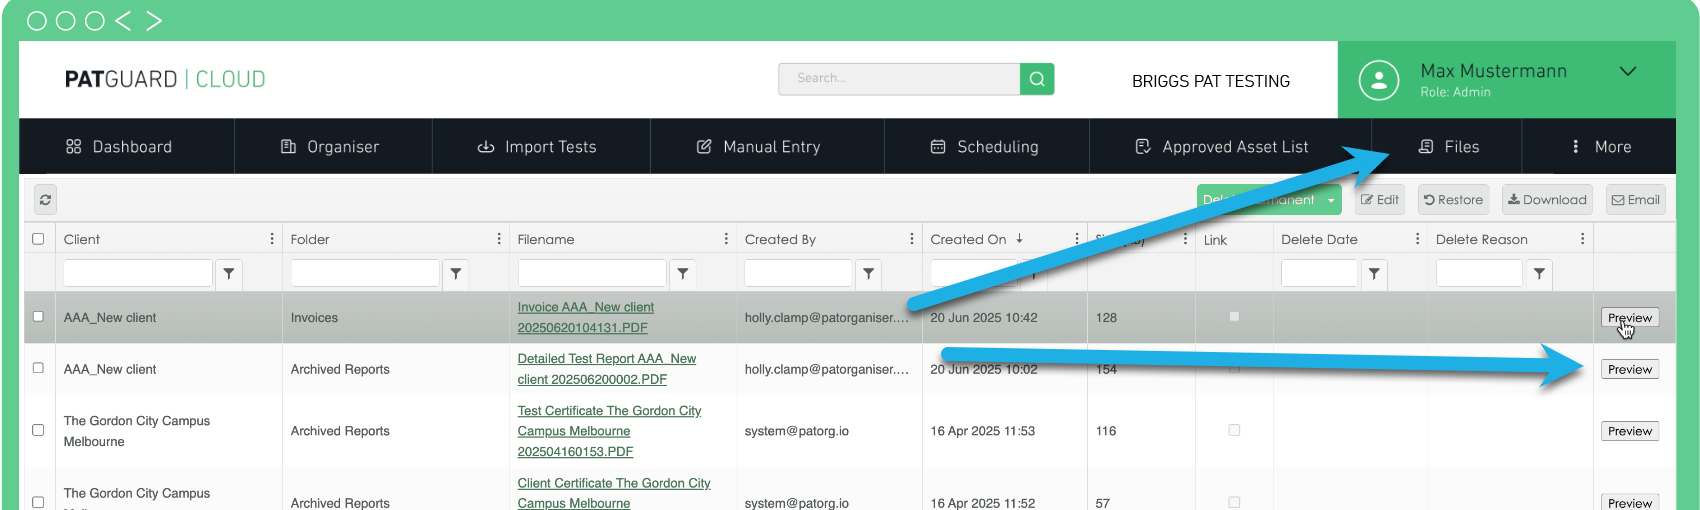Screen dimensions: 1700x510
Task: Click the Email toolbar button
Action: pyautogui.click(x=1635, y=200)
